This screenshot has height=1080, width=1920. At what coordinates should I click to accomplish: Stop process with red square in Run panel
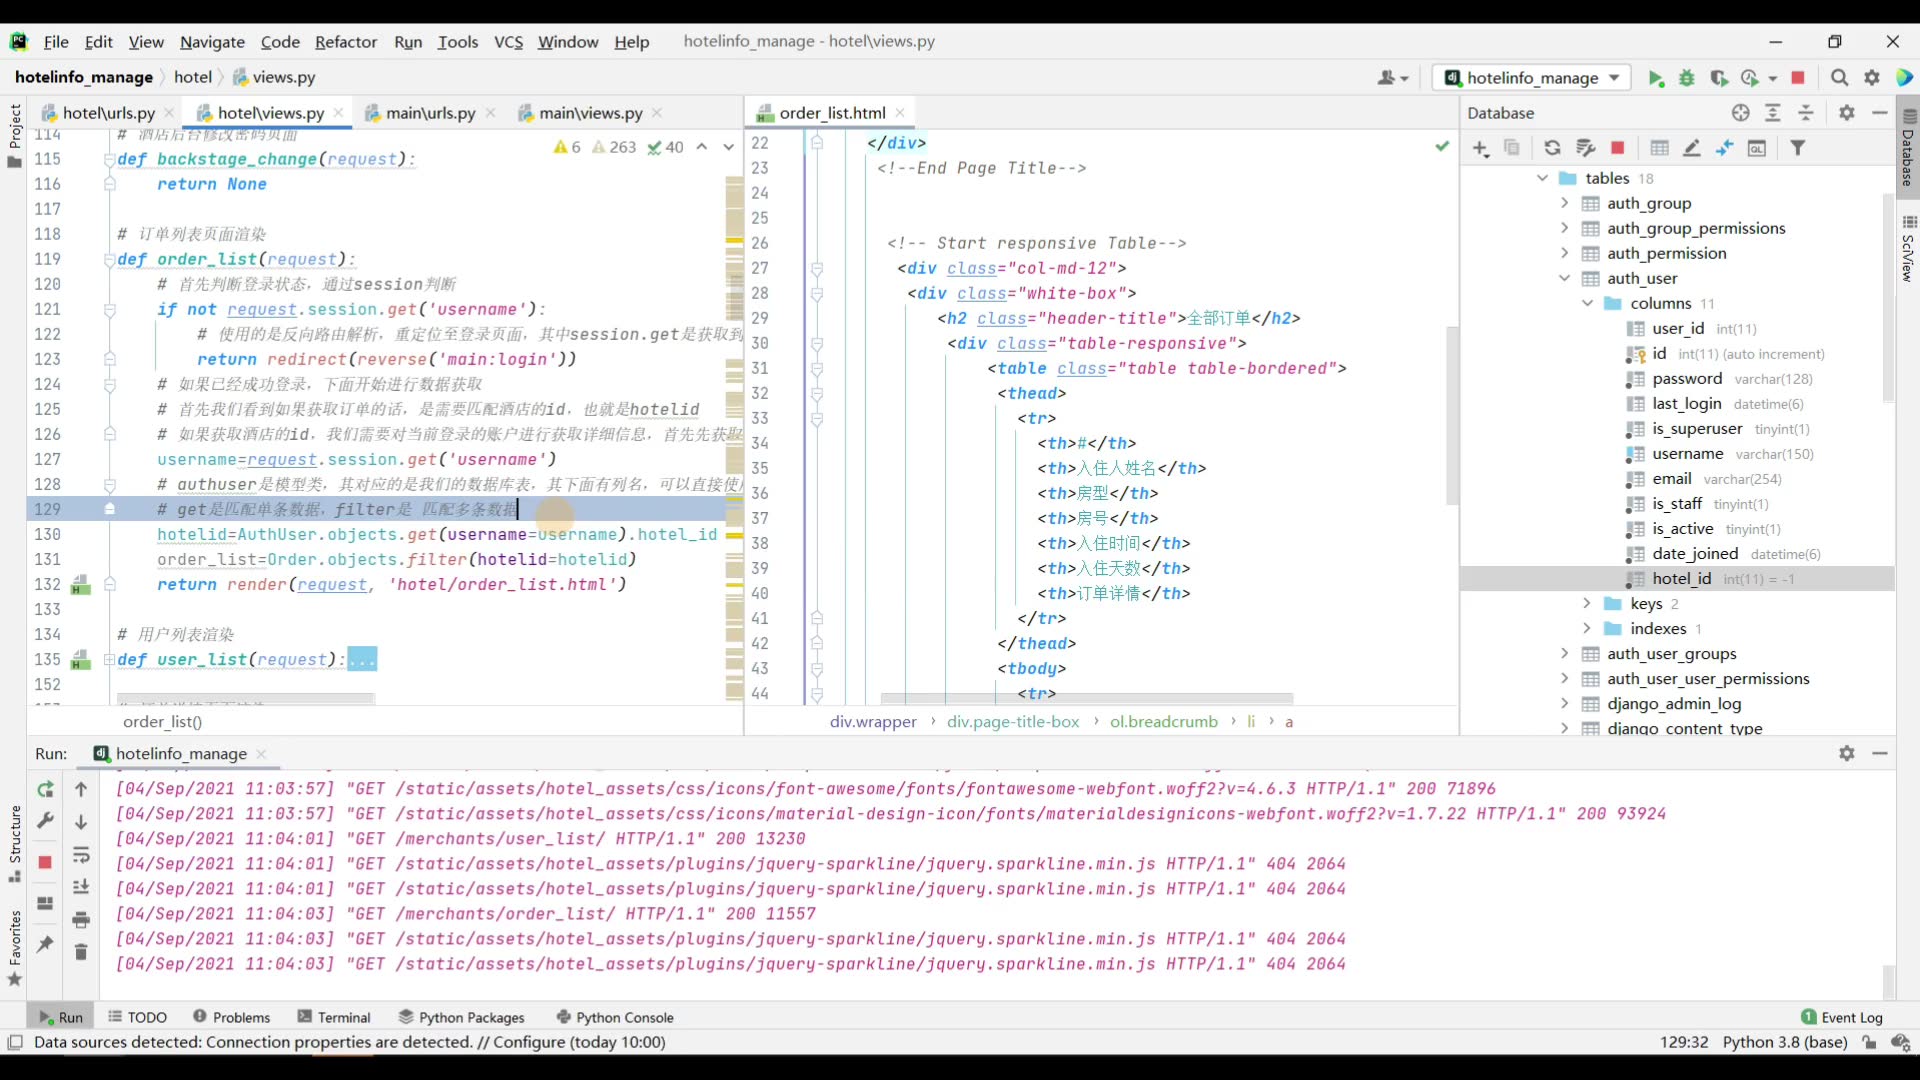click(45, 862)
